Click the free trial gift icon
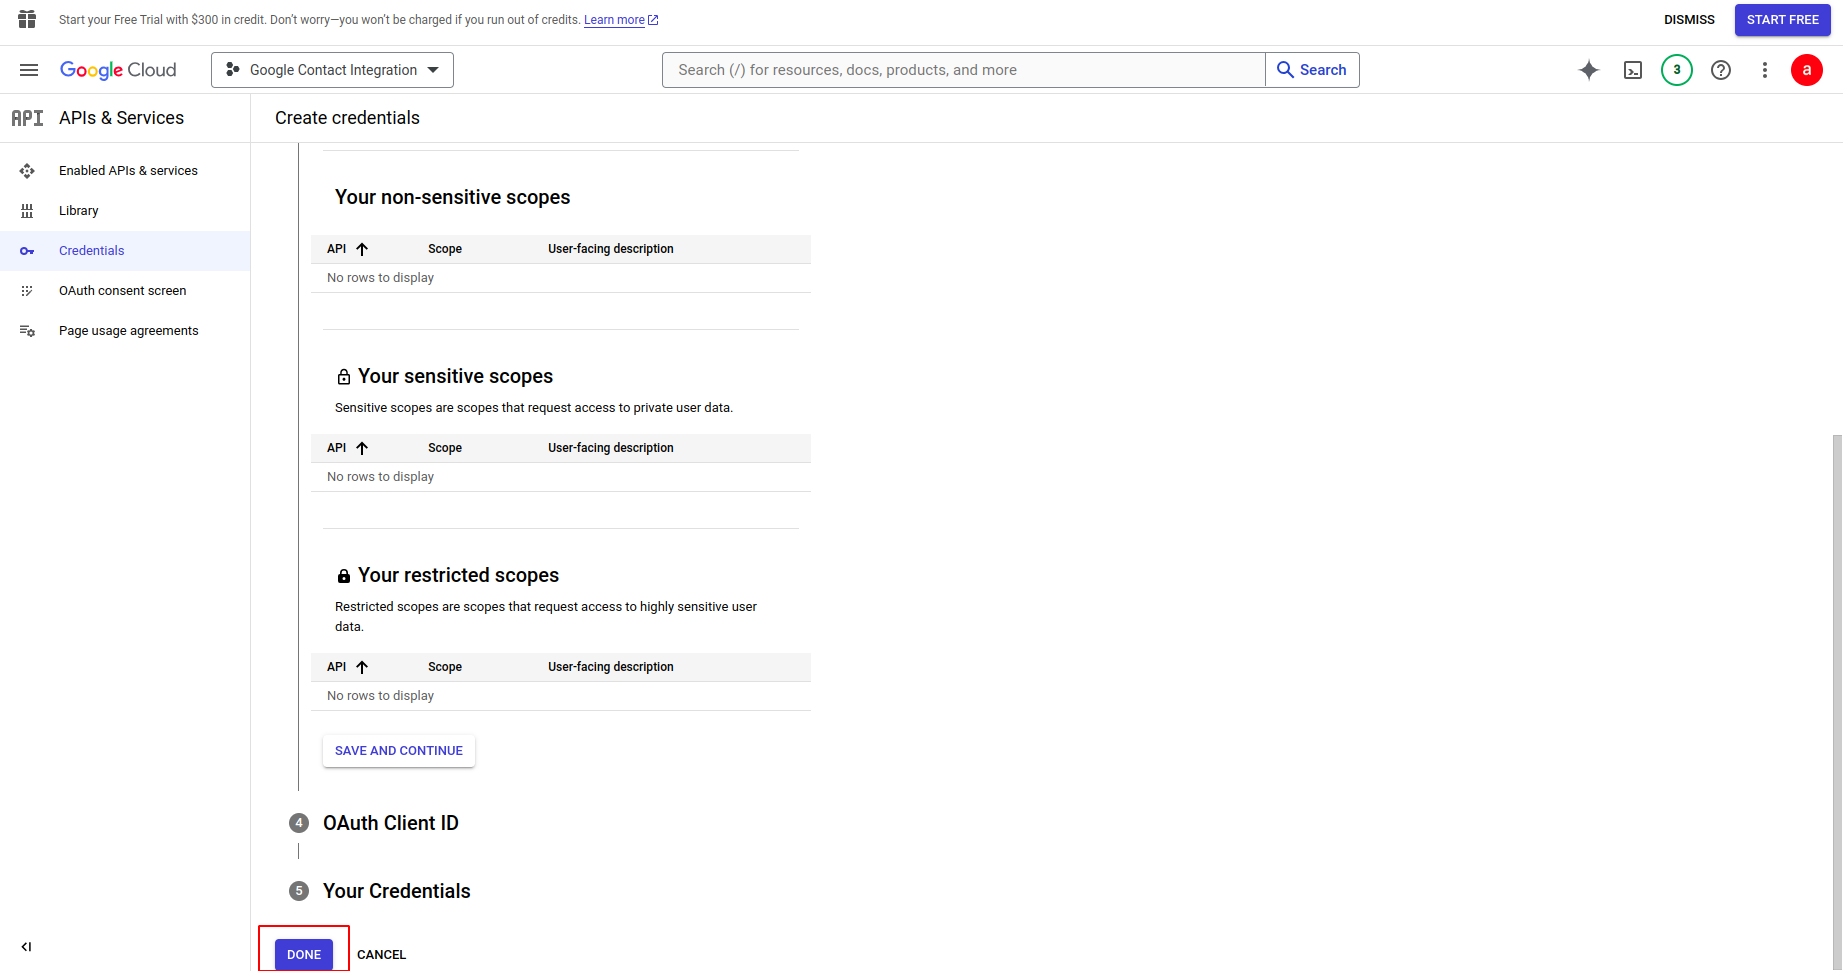The height and width of the screenshot is (971, 1843). [x=27, y=19]
